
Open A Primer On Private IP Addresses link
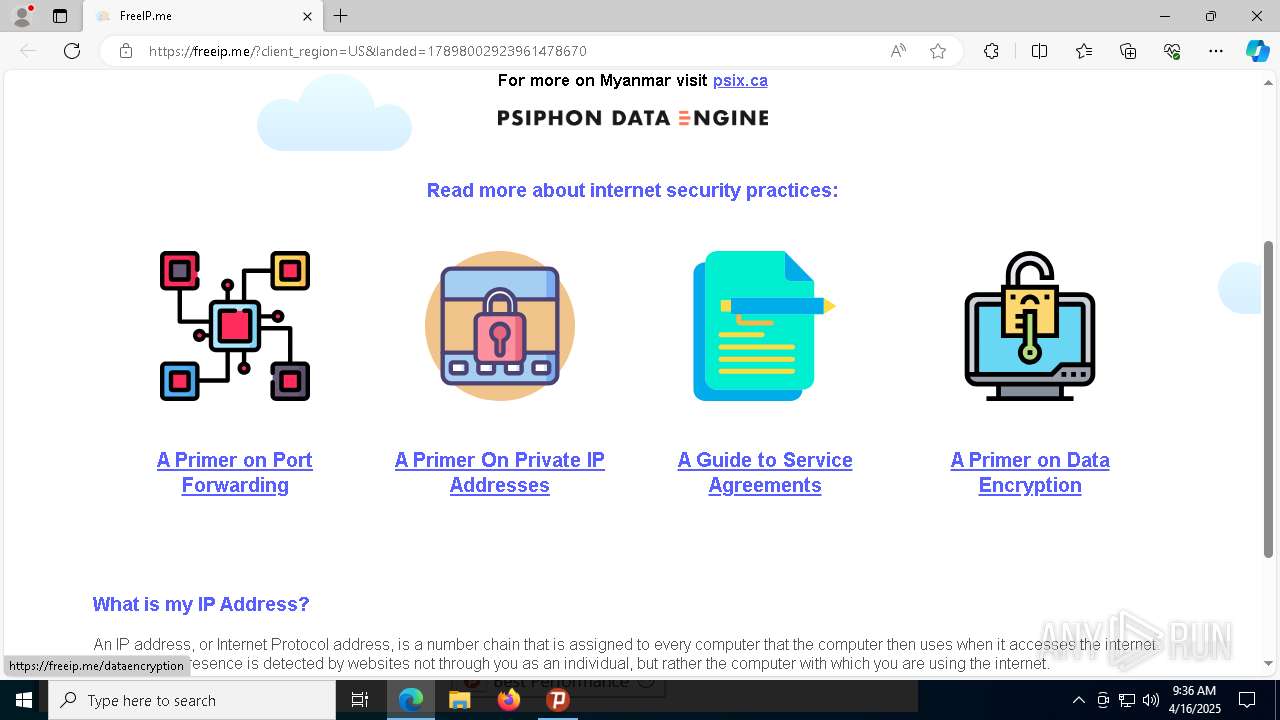[x=500, y=472]
